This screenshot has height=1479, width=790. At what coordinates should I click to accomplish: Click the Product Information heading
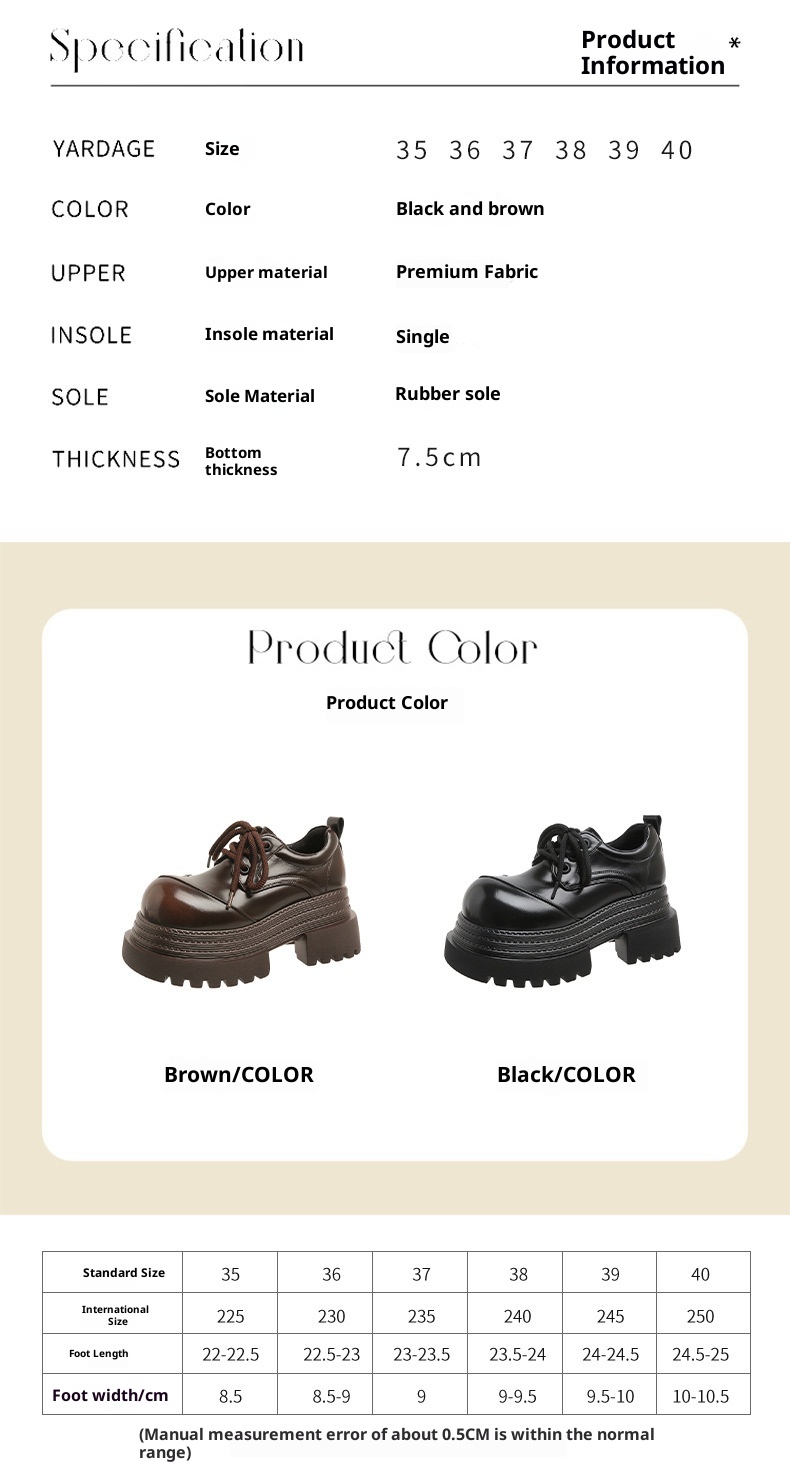pyautogui.click(x=652, y=53)
